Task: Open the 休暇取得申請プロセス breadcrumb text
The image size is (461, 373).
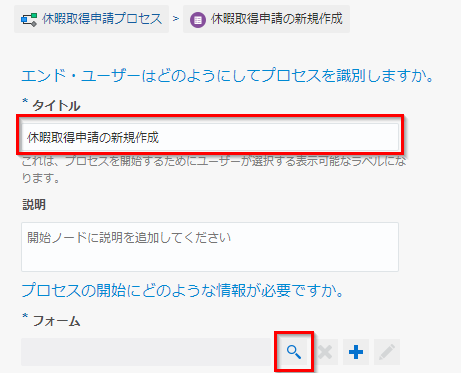Action: click(x=102, y=19)
